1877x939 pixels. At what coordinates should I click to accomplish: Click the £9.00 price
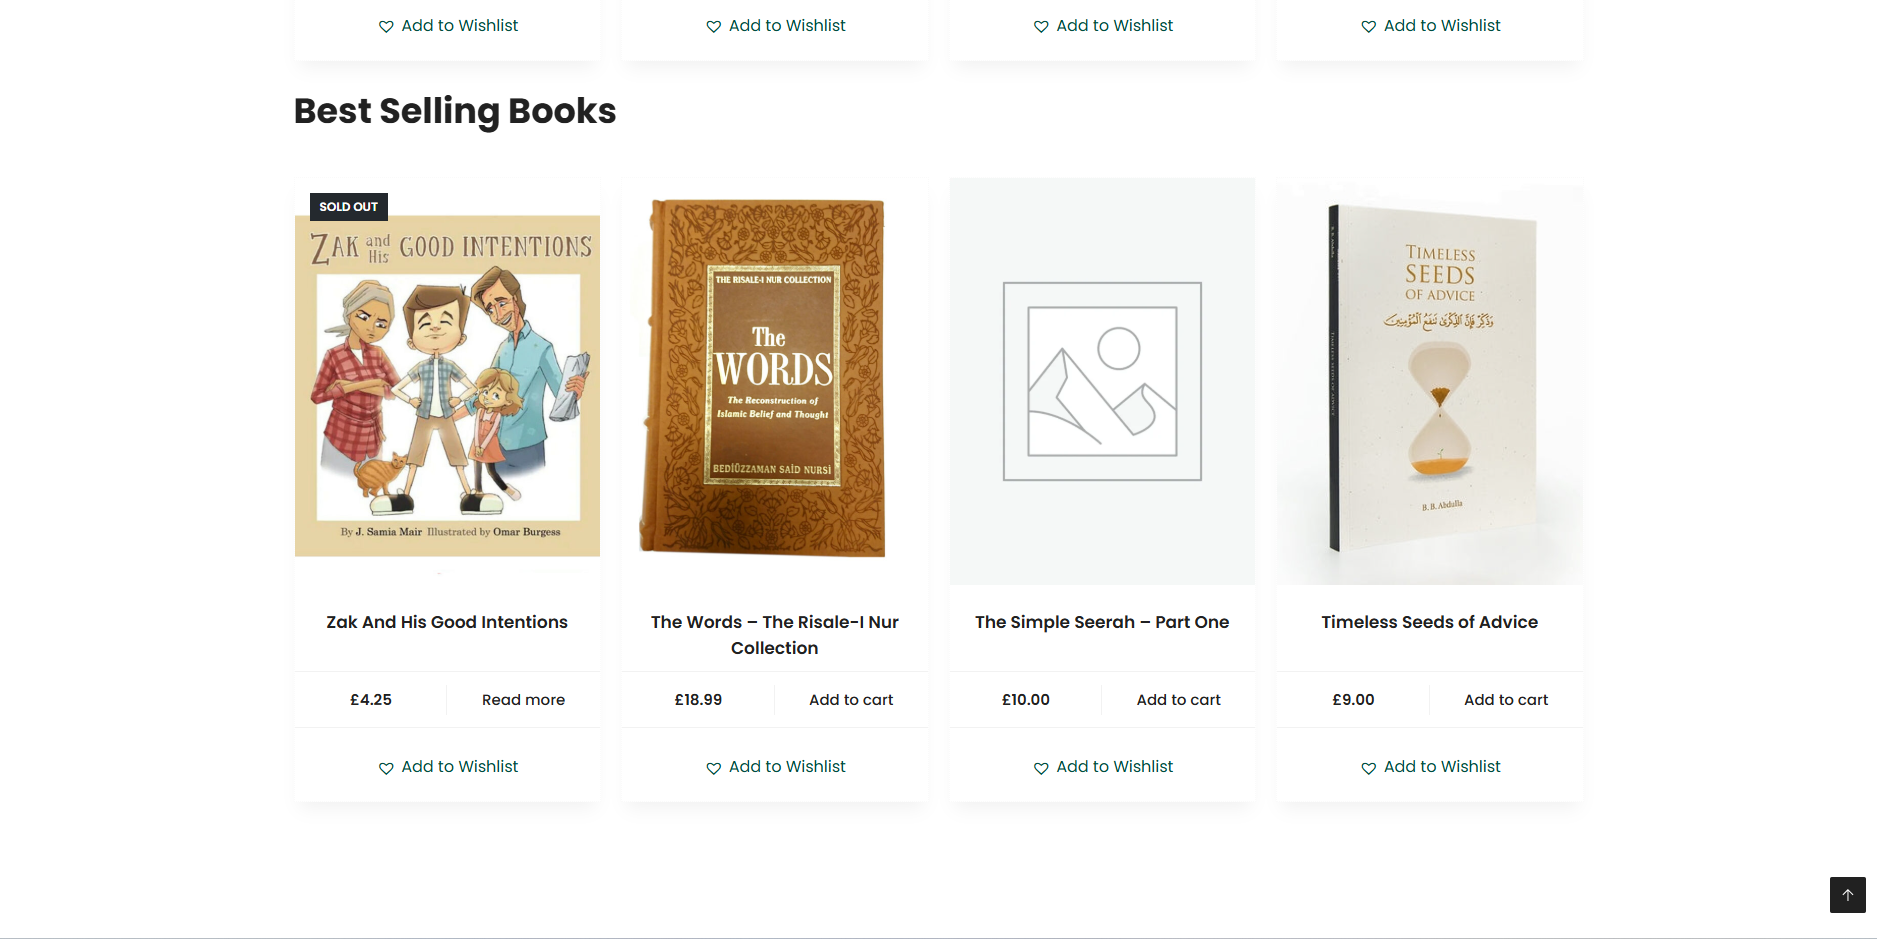click(x=1353, y=700)
